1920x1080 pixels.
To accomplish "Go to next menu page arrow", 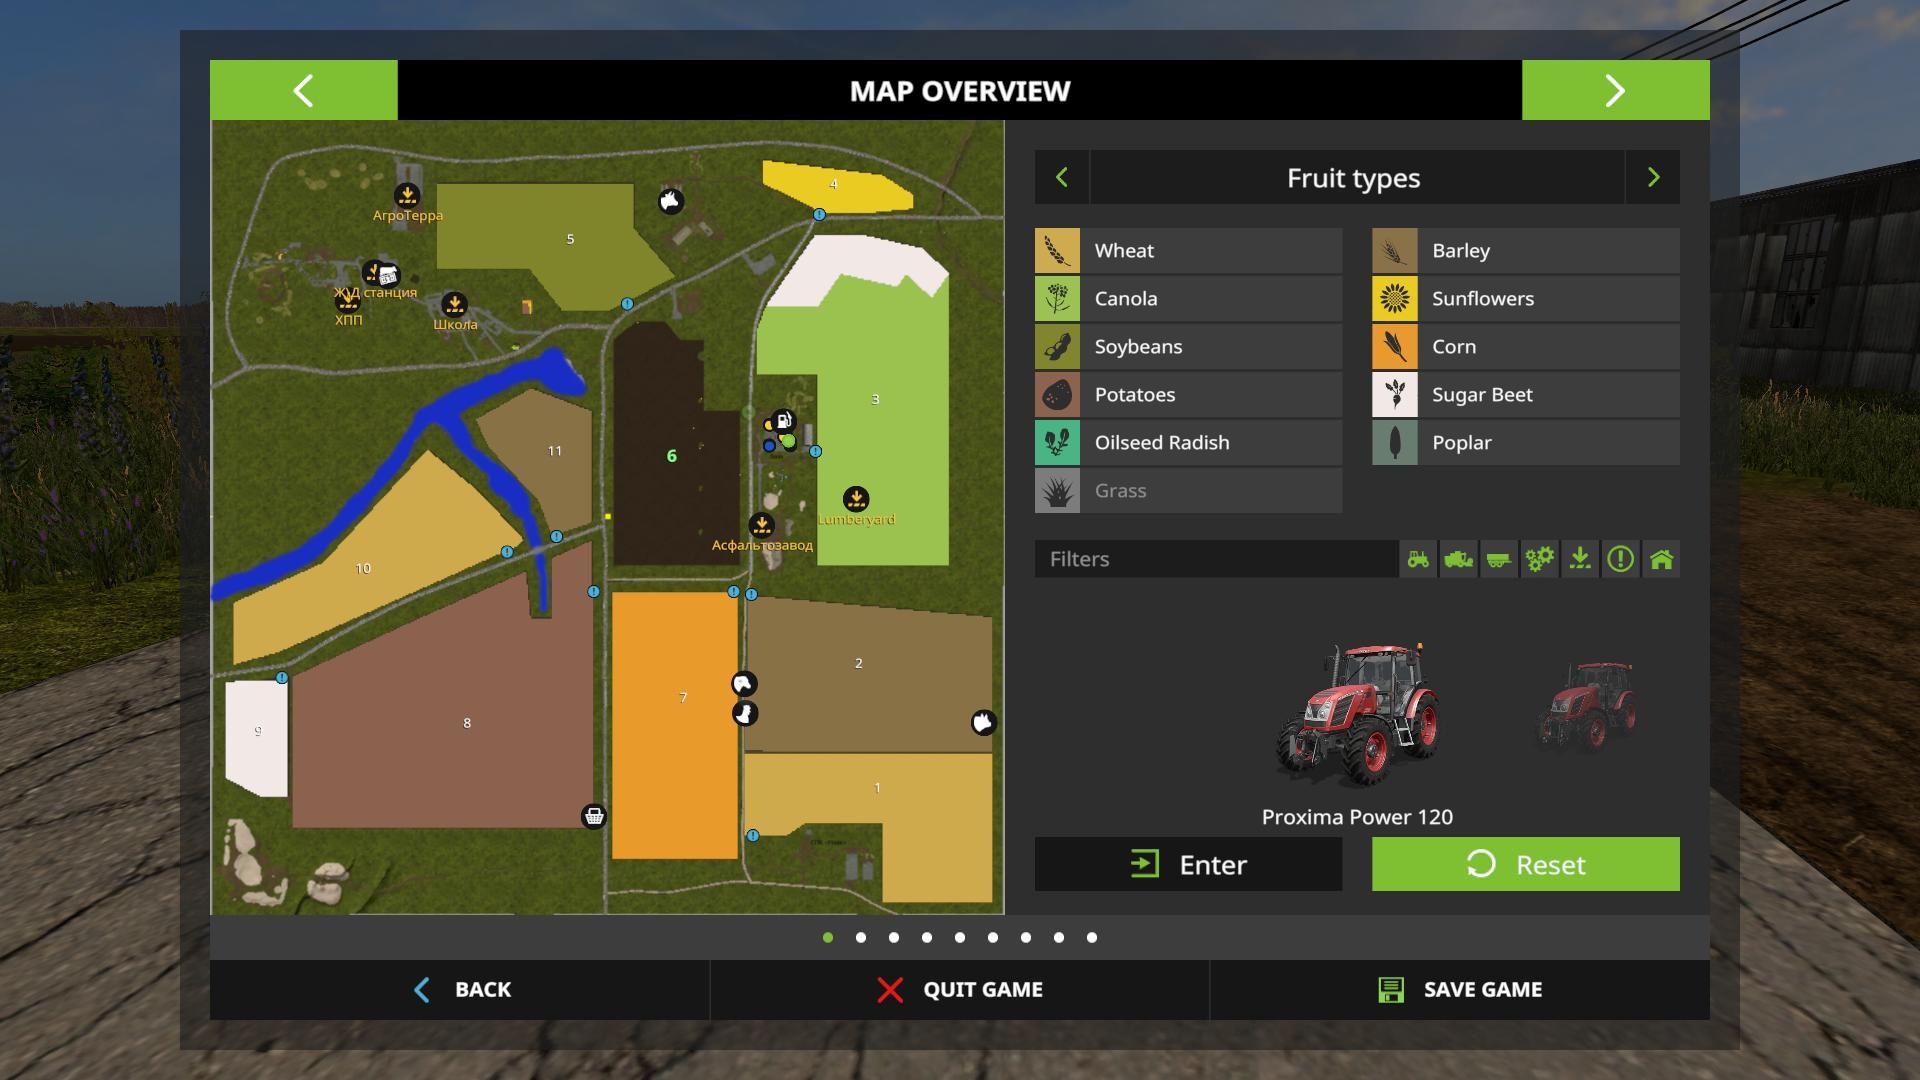I will pyautogui.click(x=1615, y=91).
